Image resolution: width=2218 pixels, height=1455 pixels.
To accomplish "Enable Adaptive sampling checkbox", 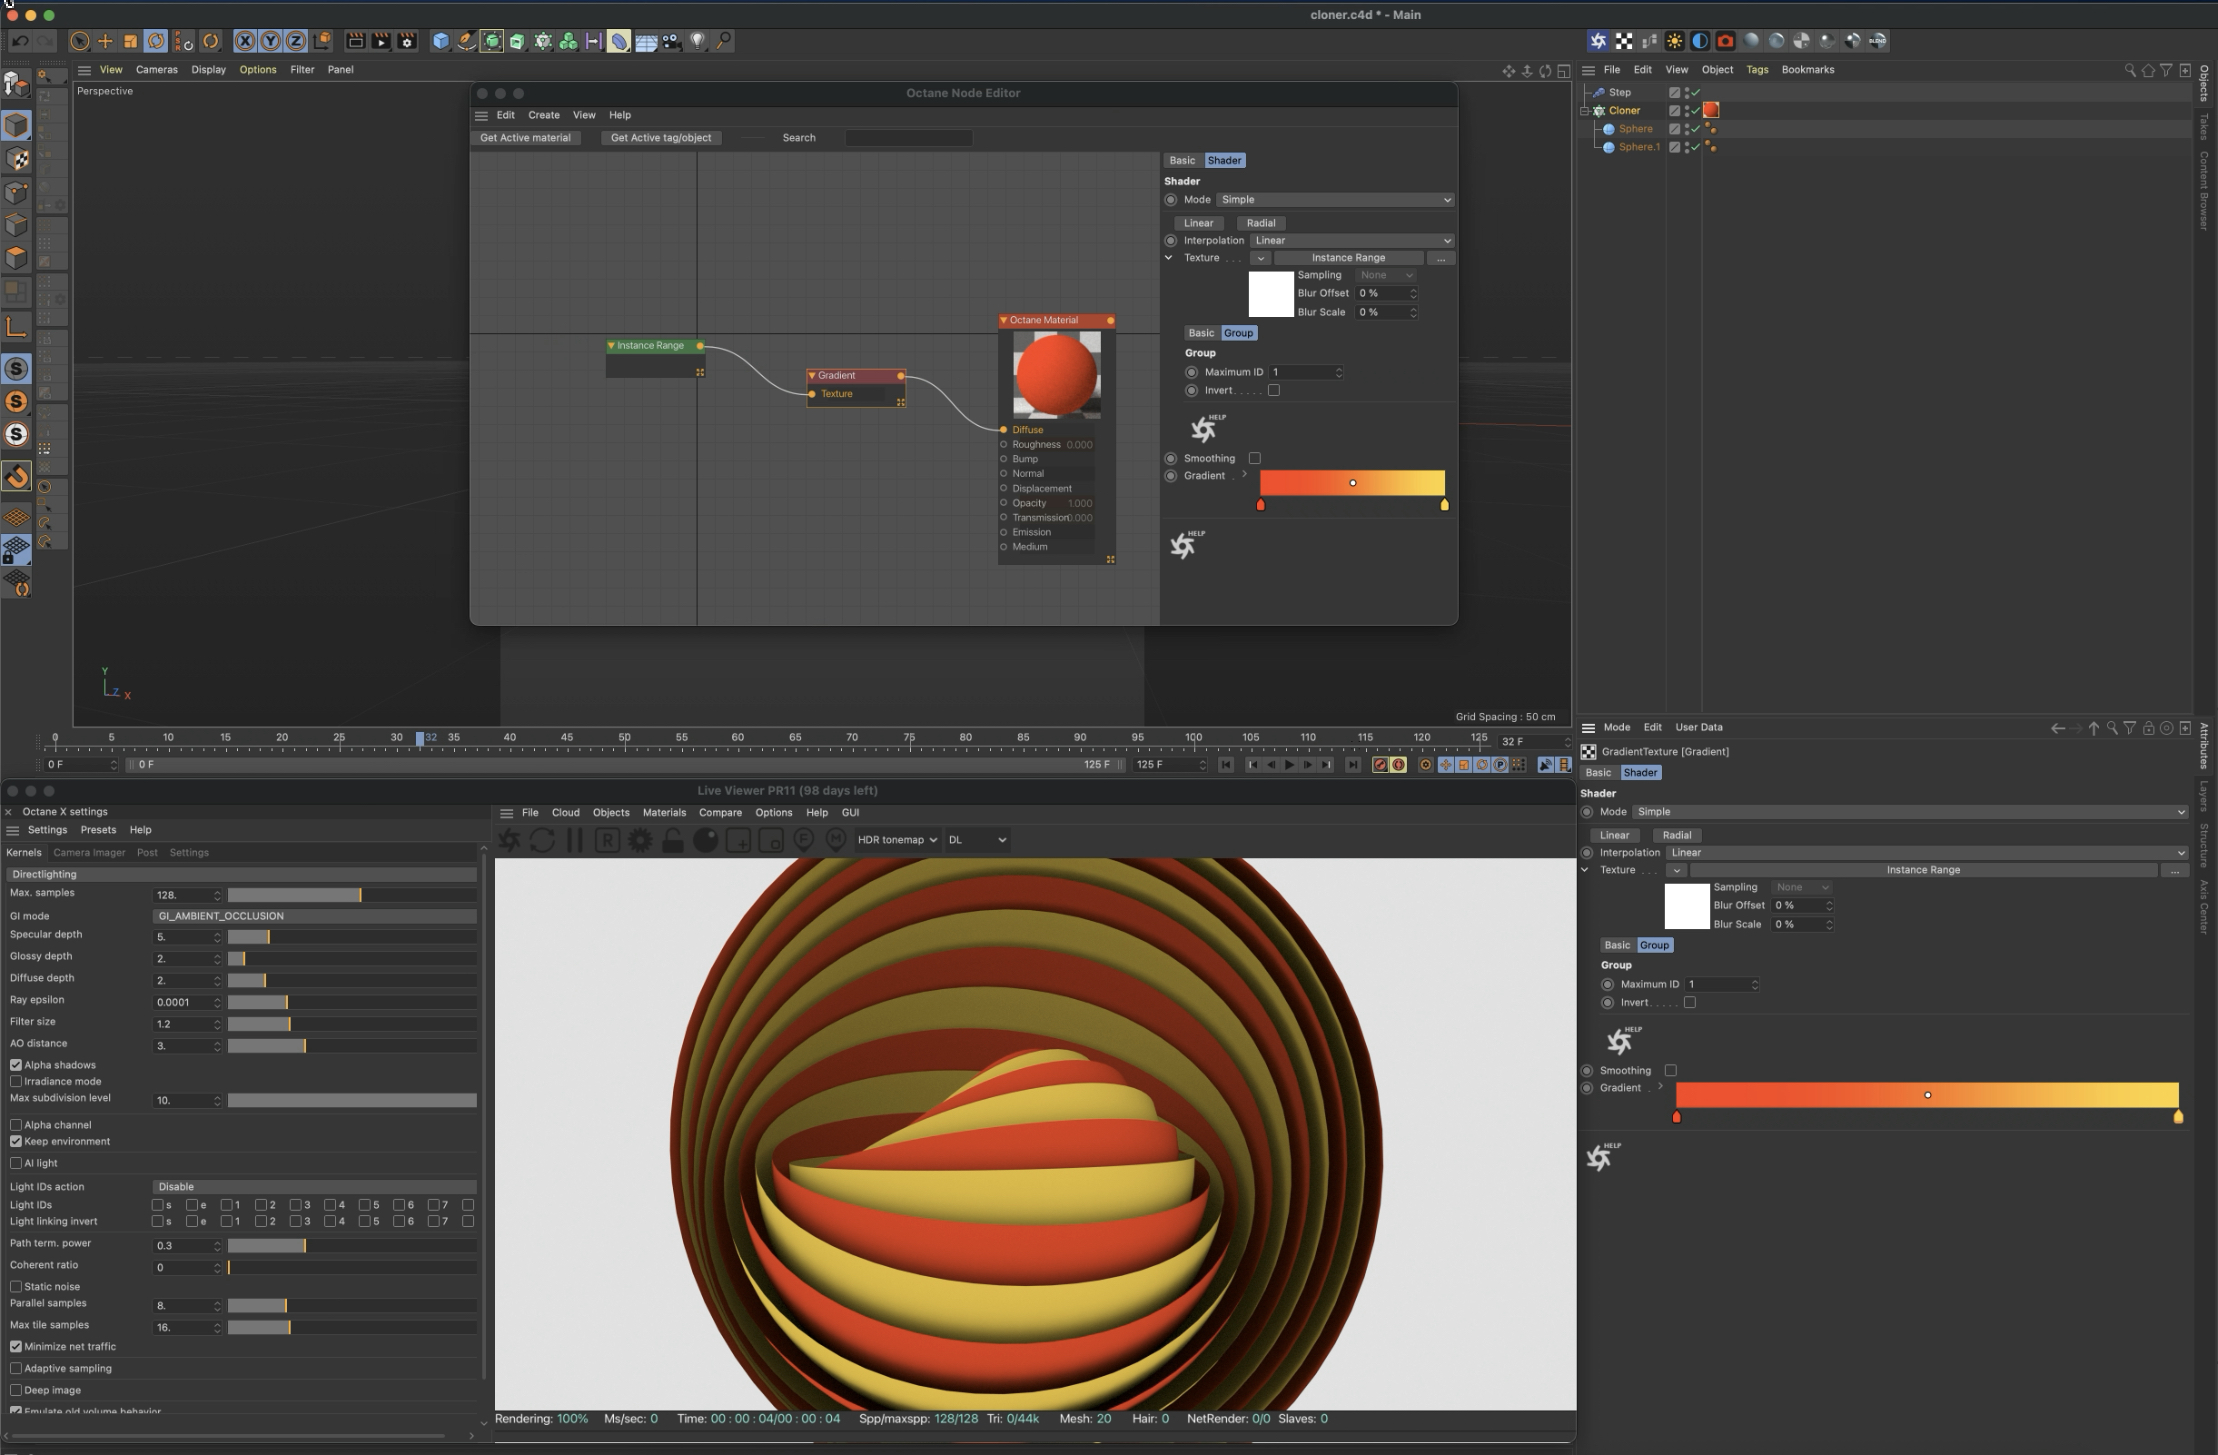I will 16,1369.
